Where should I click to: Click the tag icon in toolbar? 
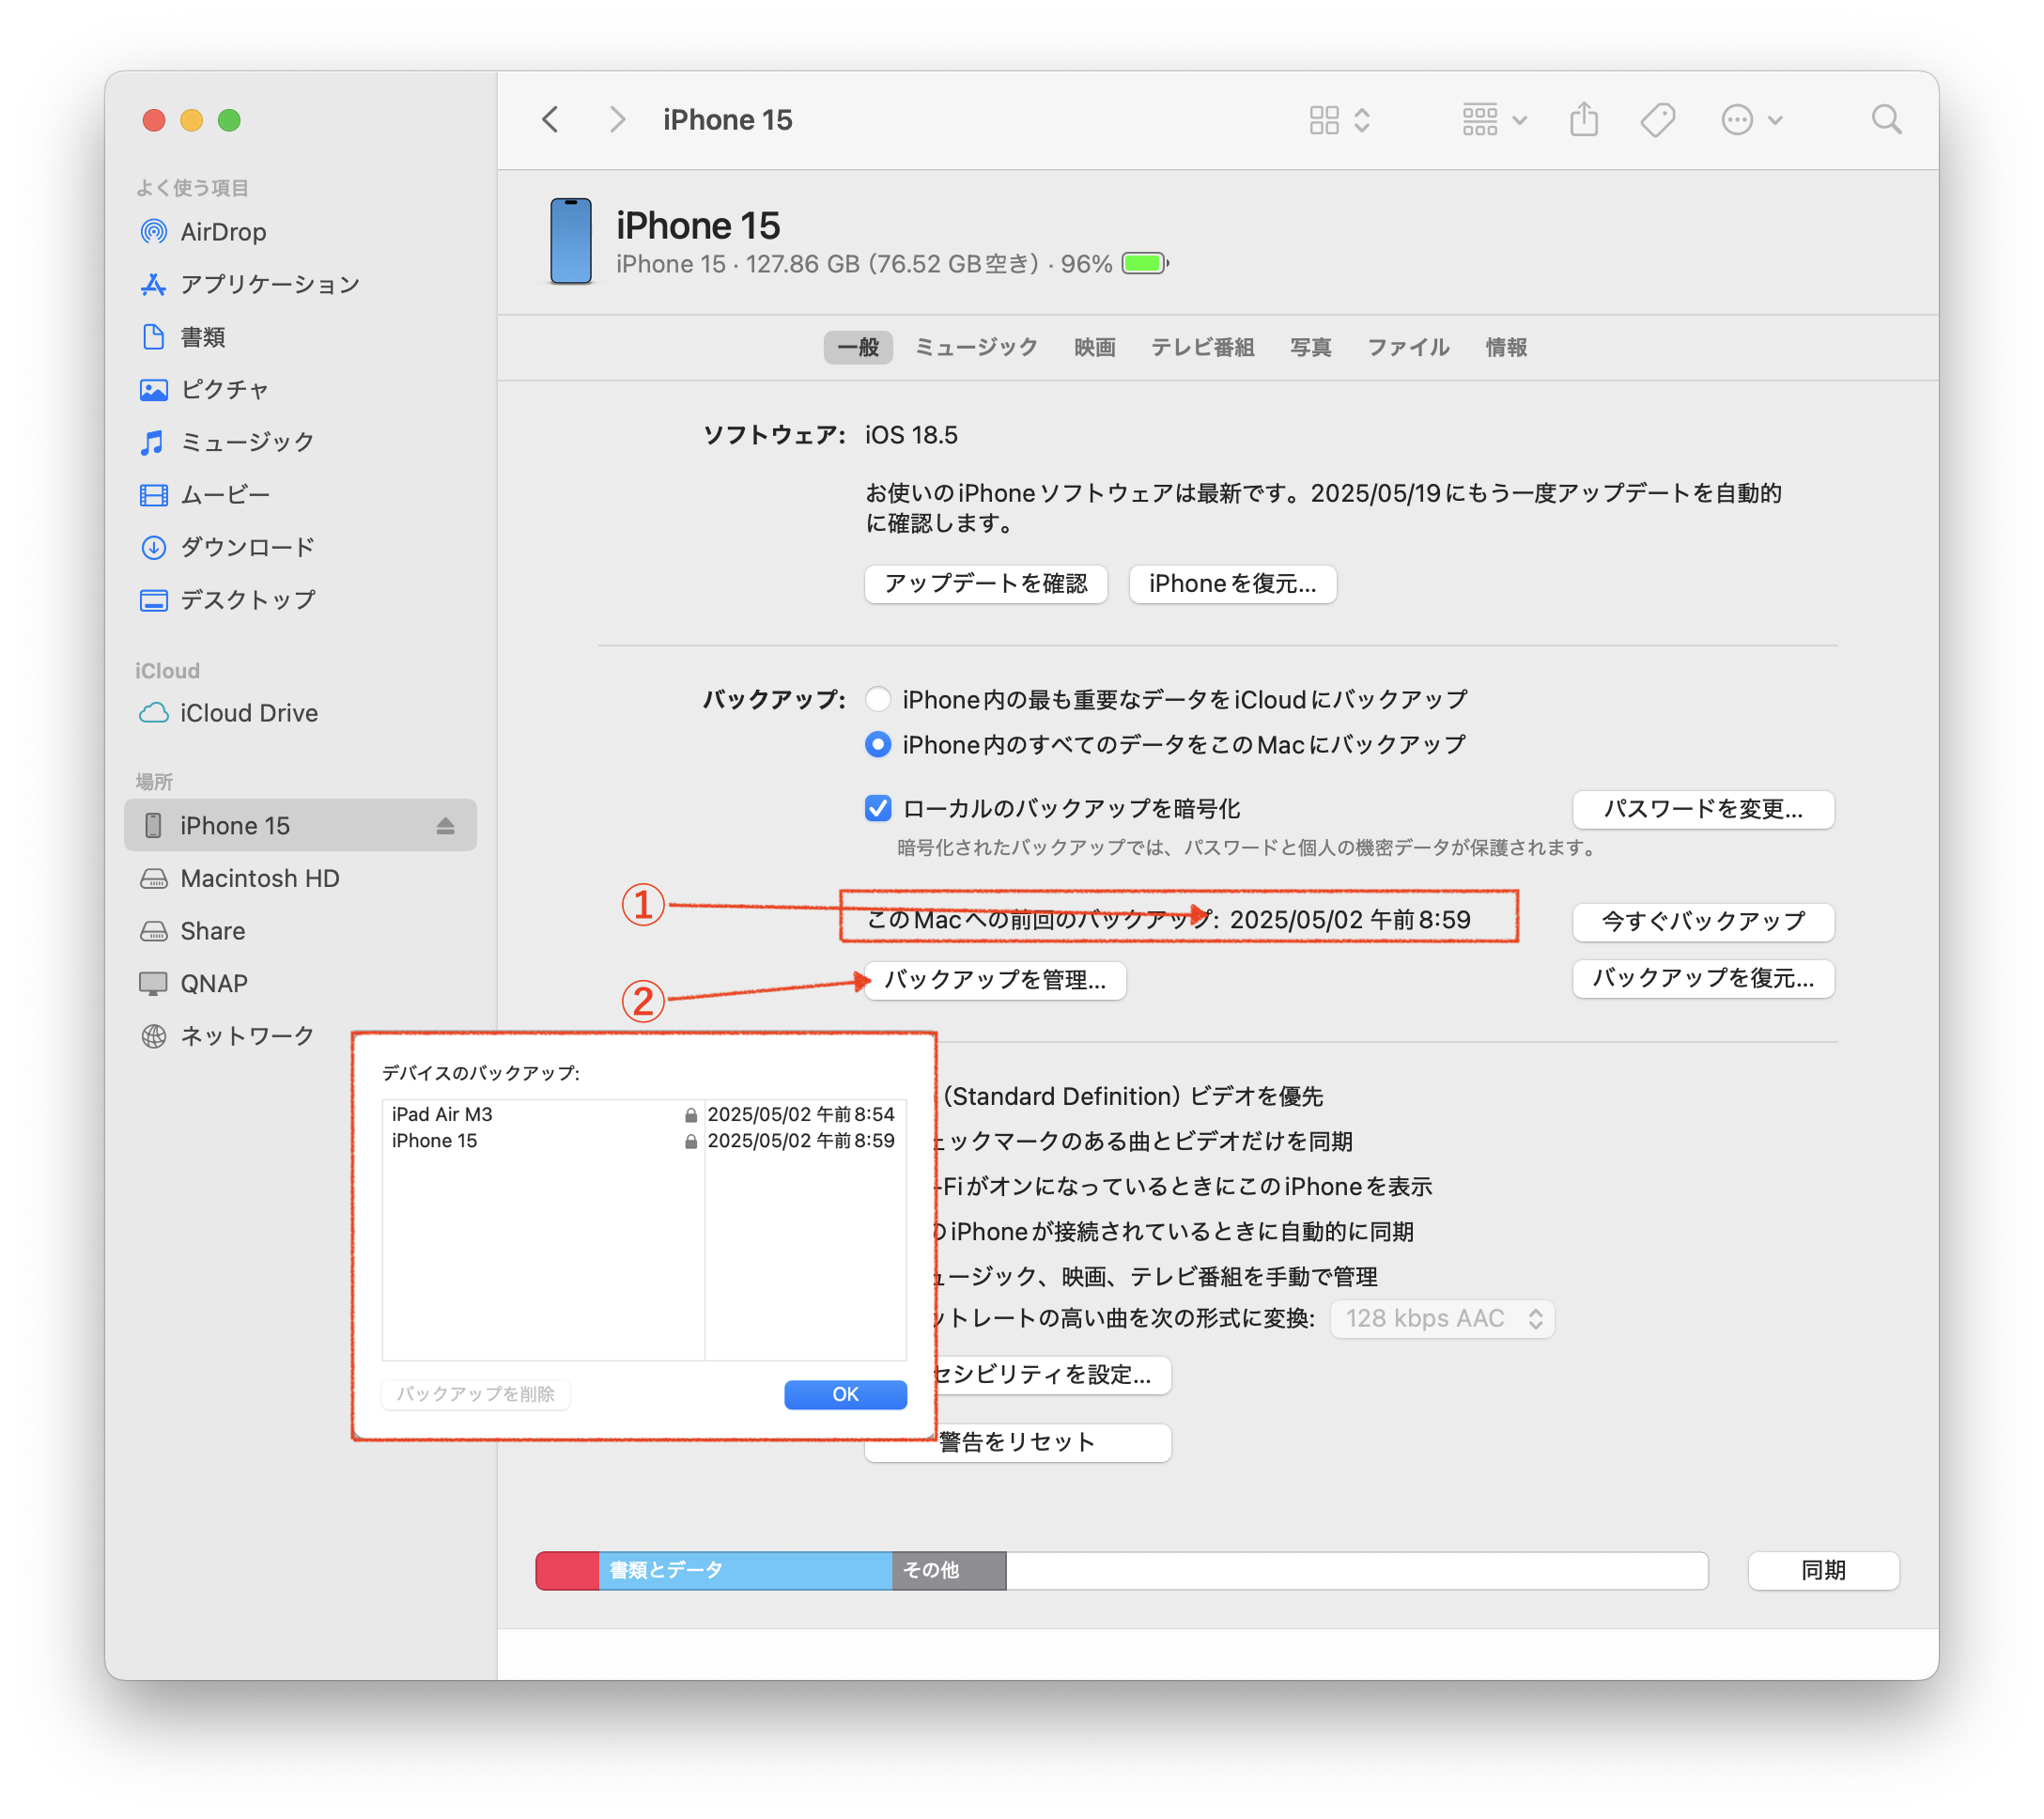point(1657,120)
